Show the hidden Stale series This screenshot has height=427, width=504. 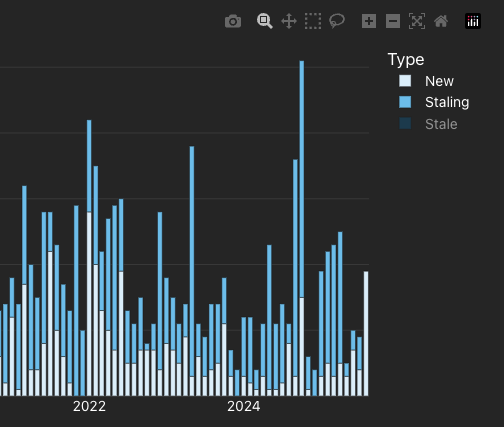click(x=441, y=124)
